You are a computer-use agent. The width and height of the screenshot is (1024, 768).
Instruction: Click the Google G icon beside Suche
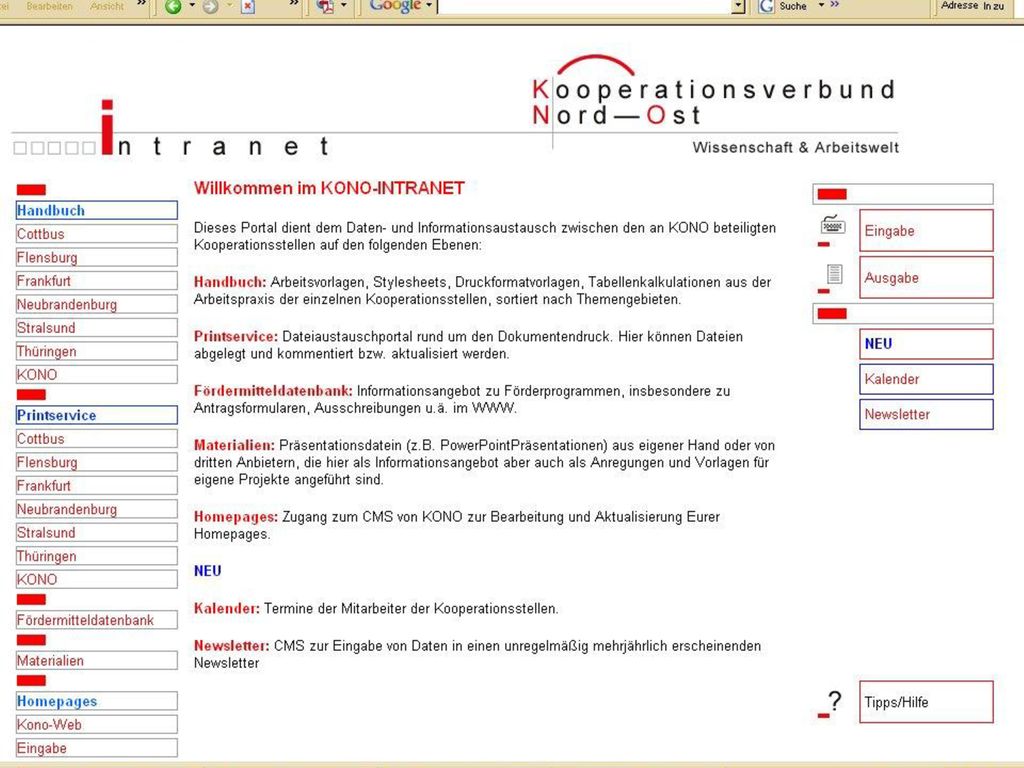(766, 7)
